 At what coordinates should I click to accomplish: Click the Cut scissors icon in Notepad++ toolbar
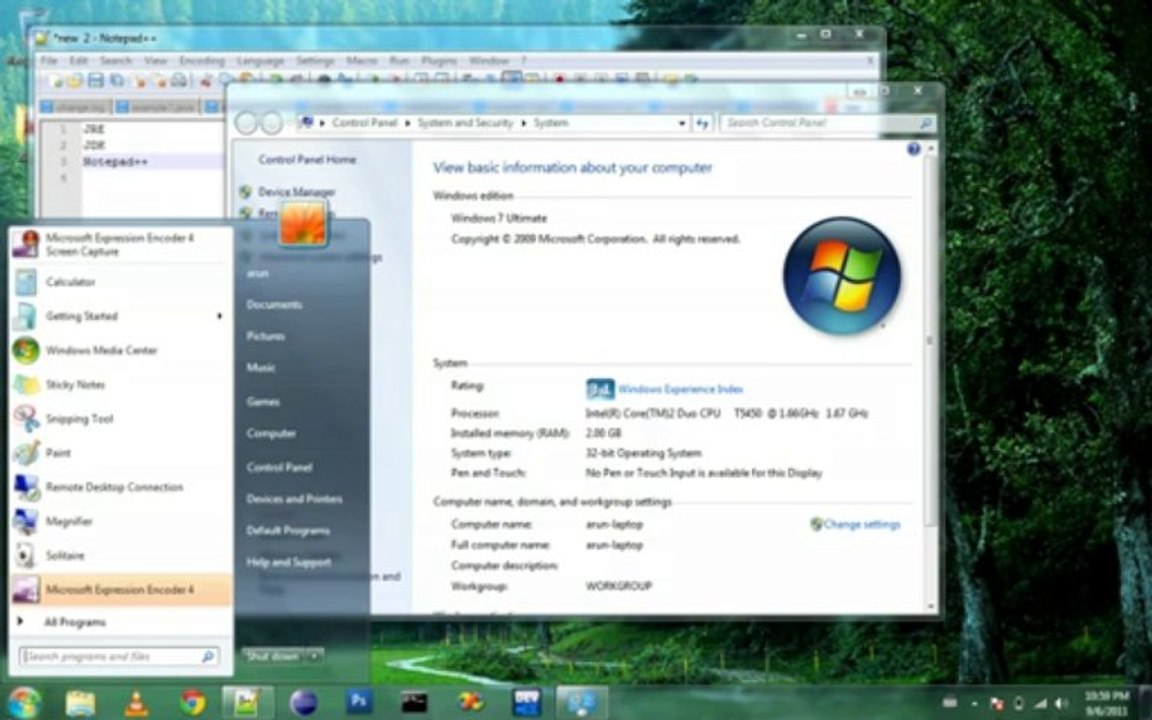pyautogui.click(x=206, y=81)
